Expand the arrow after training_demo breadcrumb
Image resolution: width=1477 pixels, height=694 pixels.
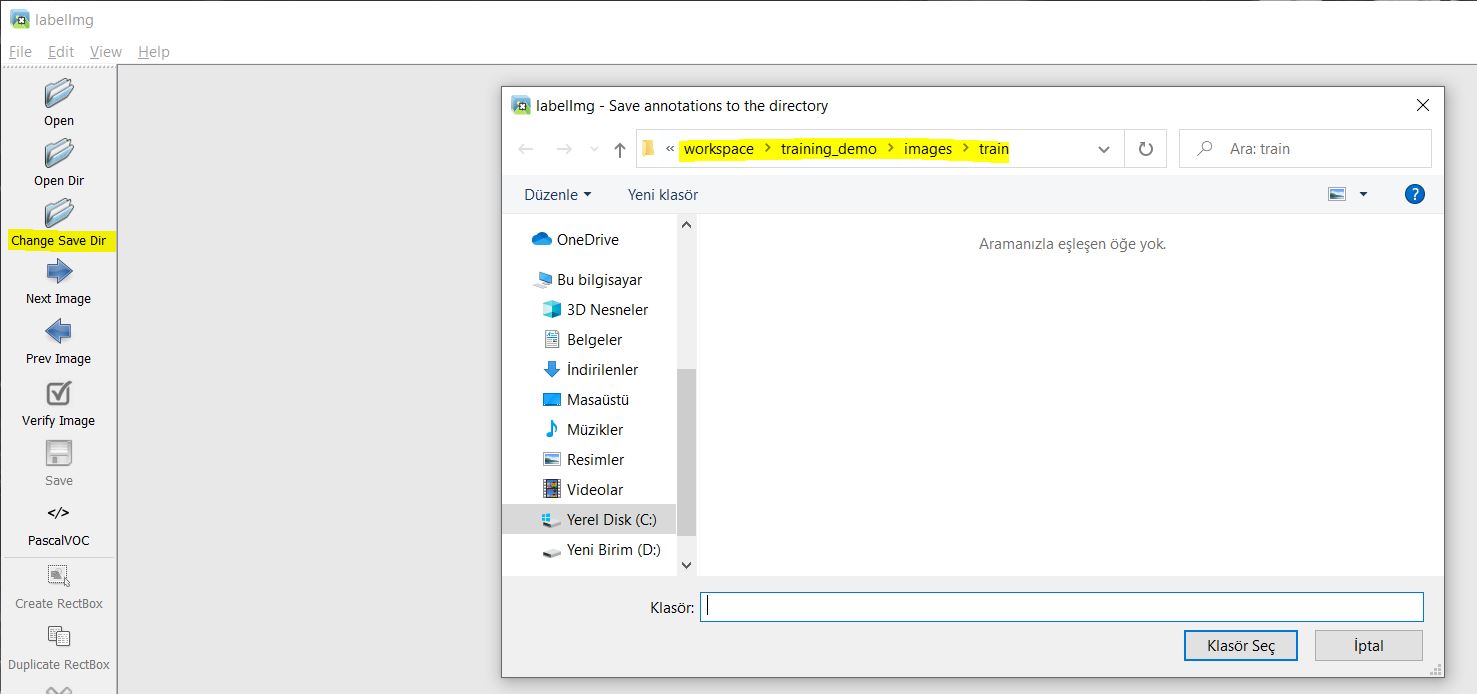tap(891, 148)
